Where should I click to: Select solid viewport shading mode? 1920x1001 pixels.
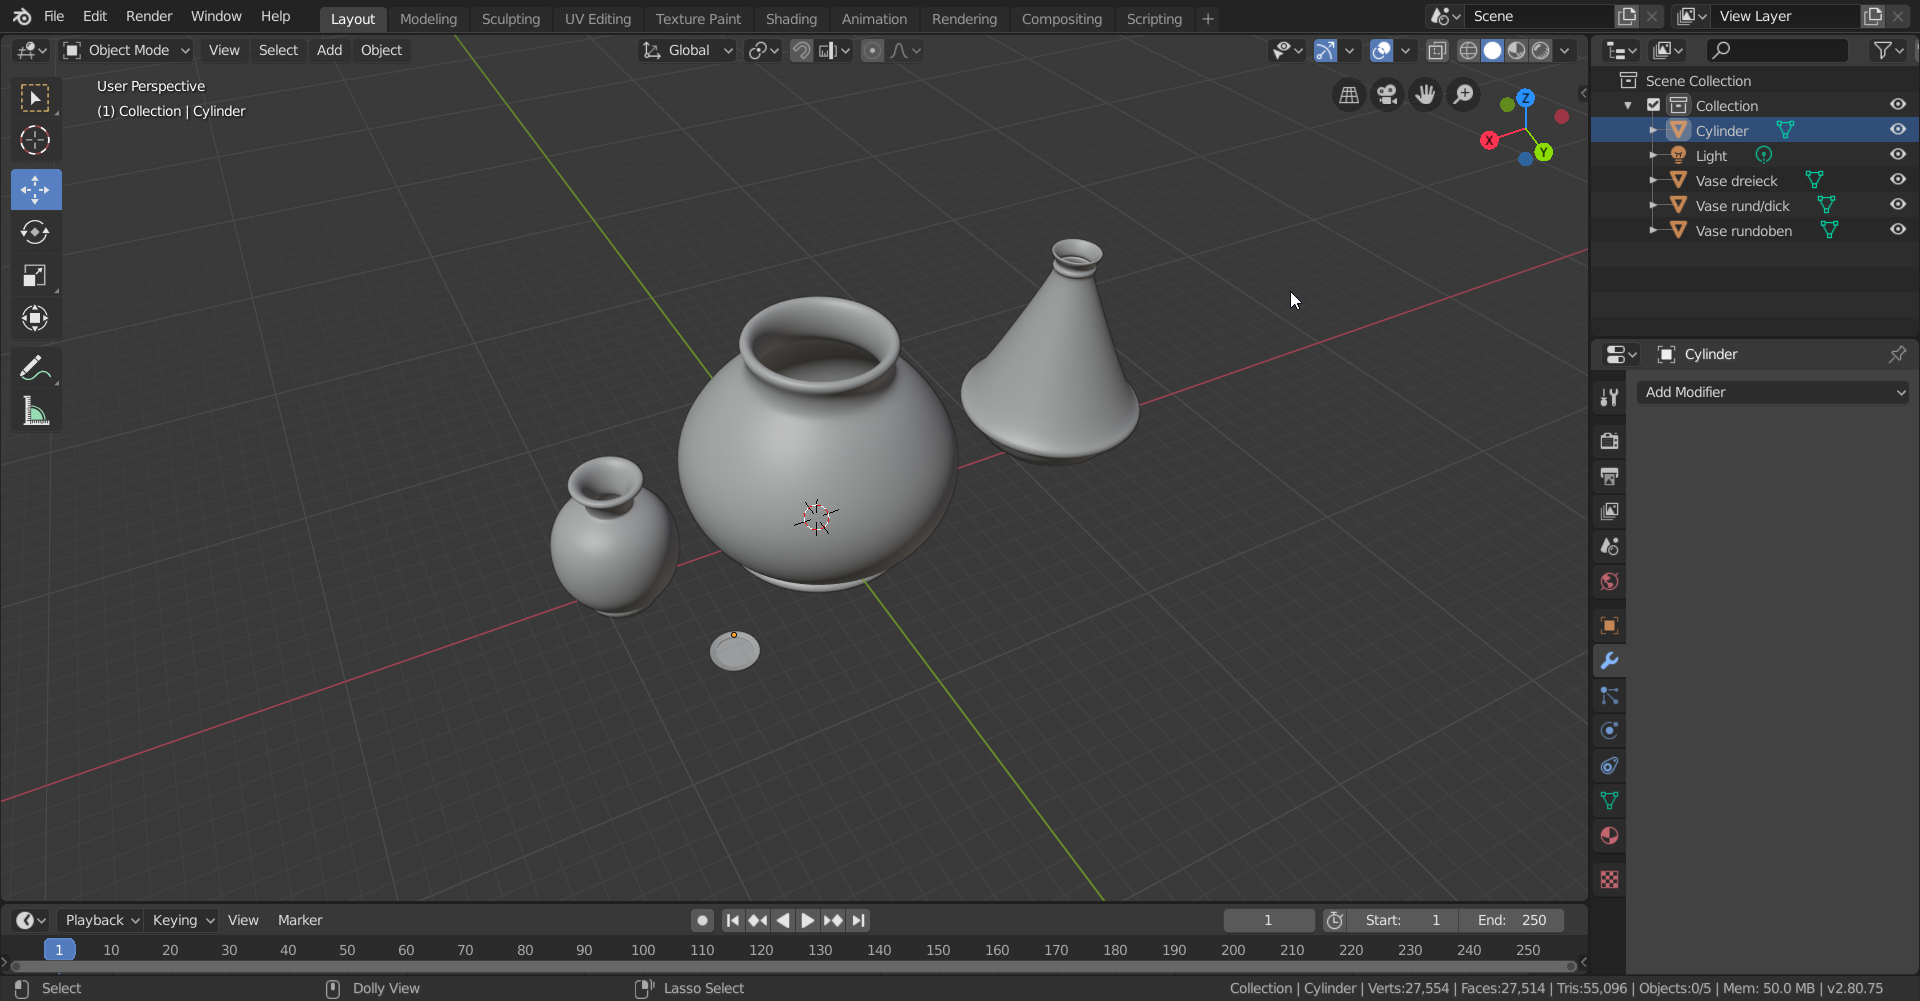click(x=1492, y=50)
